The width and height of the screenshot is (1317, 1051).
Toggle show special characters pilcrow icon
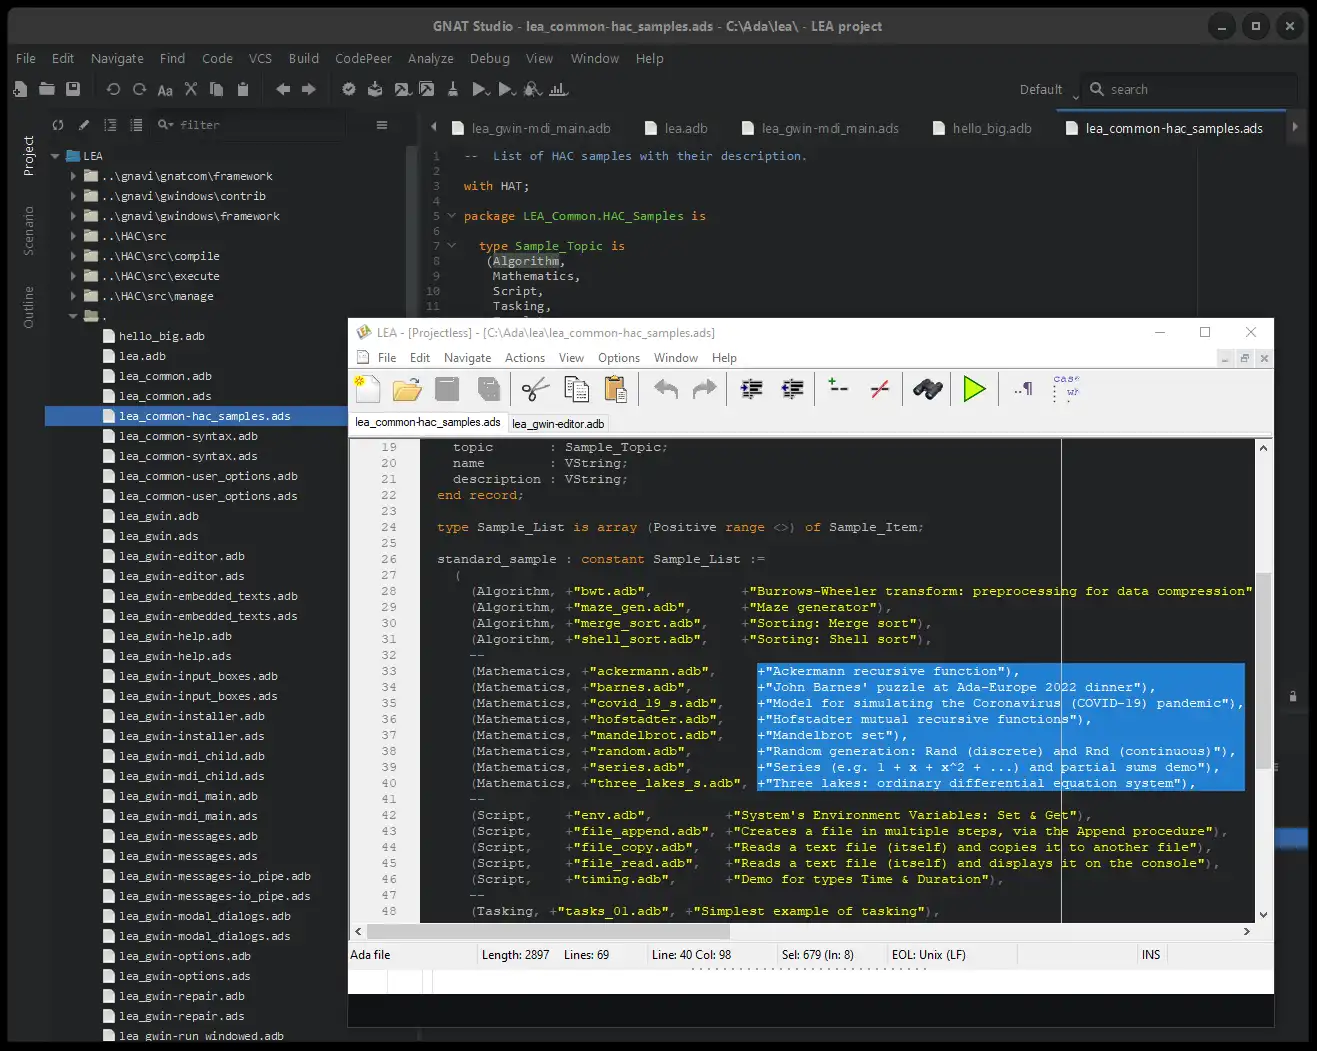[1023, 389]
